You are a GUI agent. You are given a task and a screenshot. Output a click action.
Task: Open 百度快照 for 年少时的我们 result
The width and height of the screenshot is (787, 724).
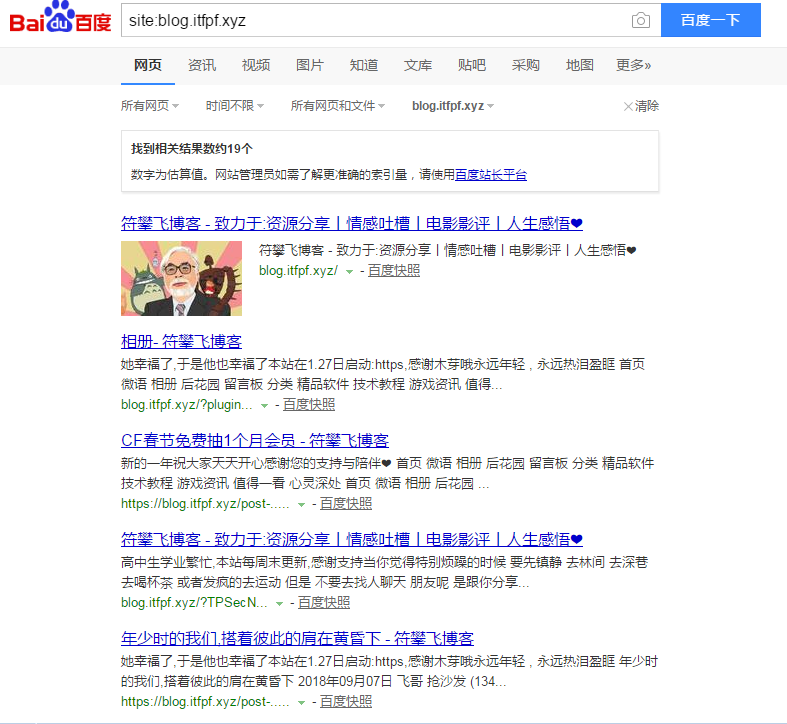point(346,701)
